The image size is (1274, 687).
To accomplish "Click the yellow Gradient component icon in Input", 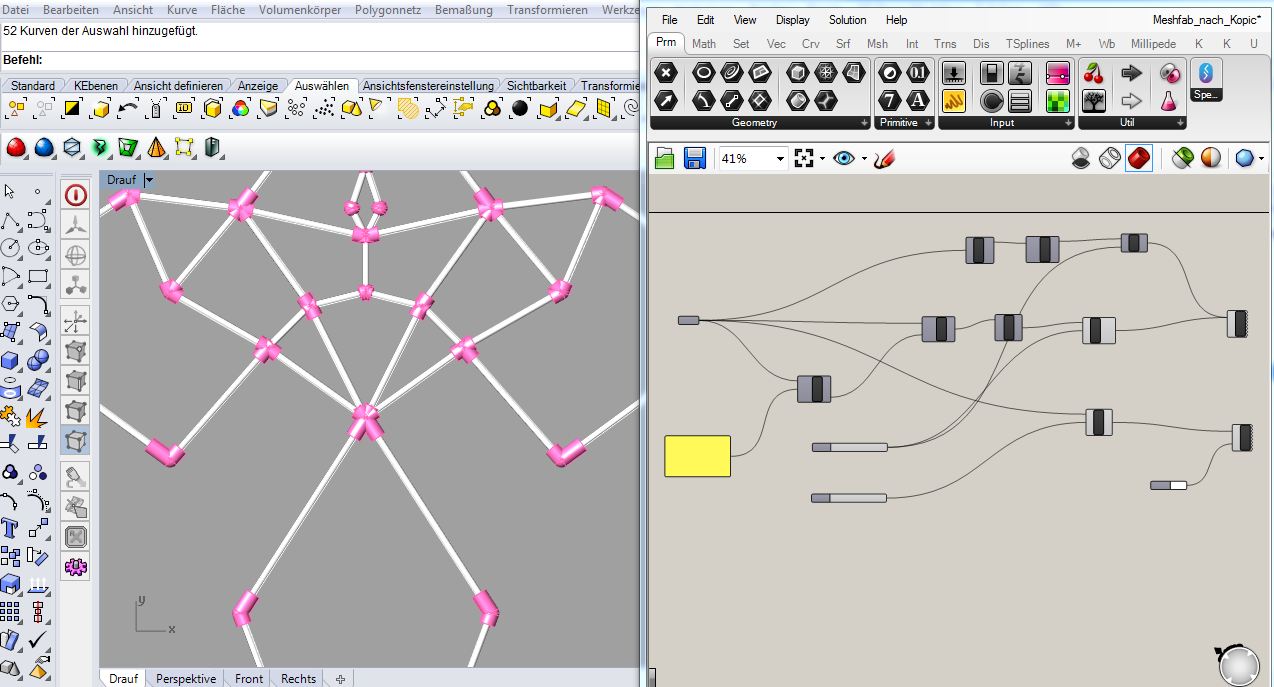I will point(954,100).
